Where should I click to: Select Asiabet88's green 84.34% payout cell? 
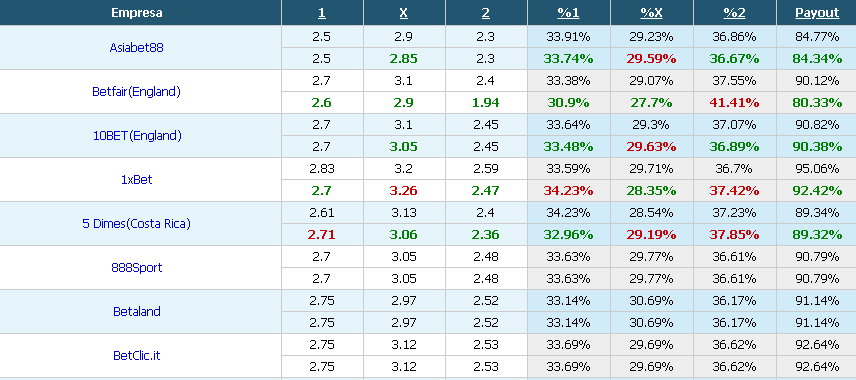[x=817, y=58]
